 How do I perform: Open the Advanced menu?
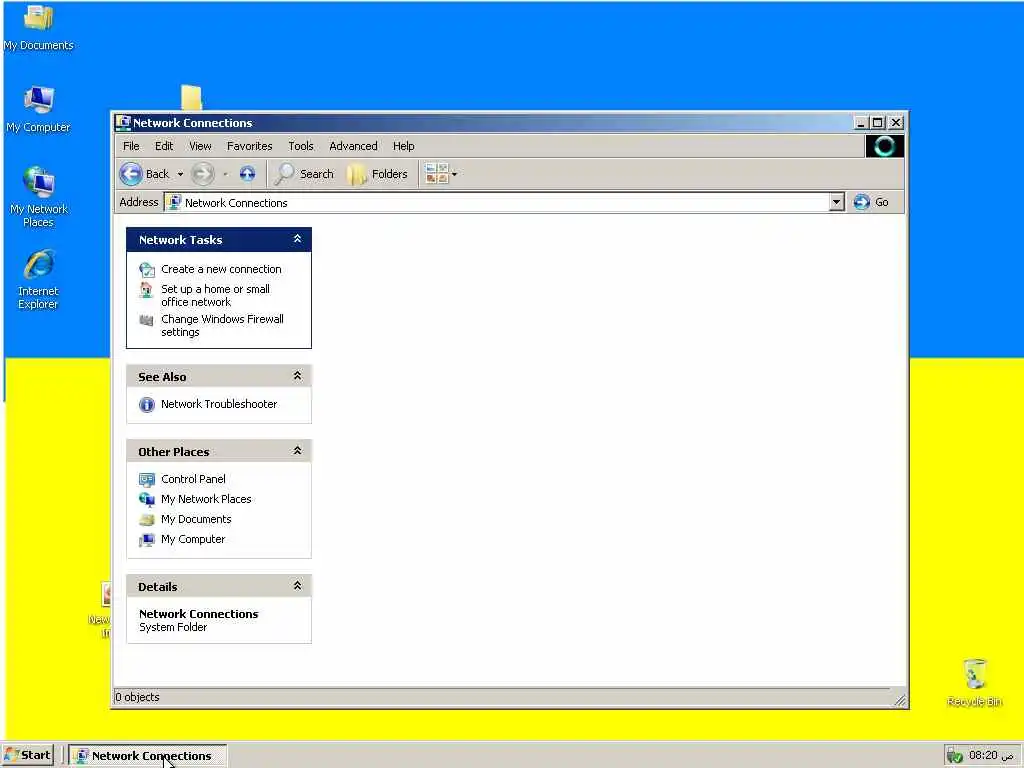(353, 146)
